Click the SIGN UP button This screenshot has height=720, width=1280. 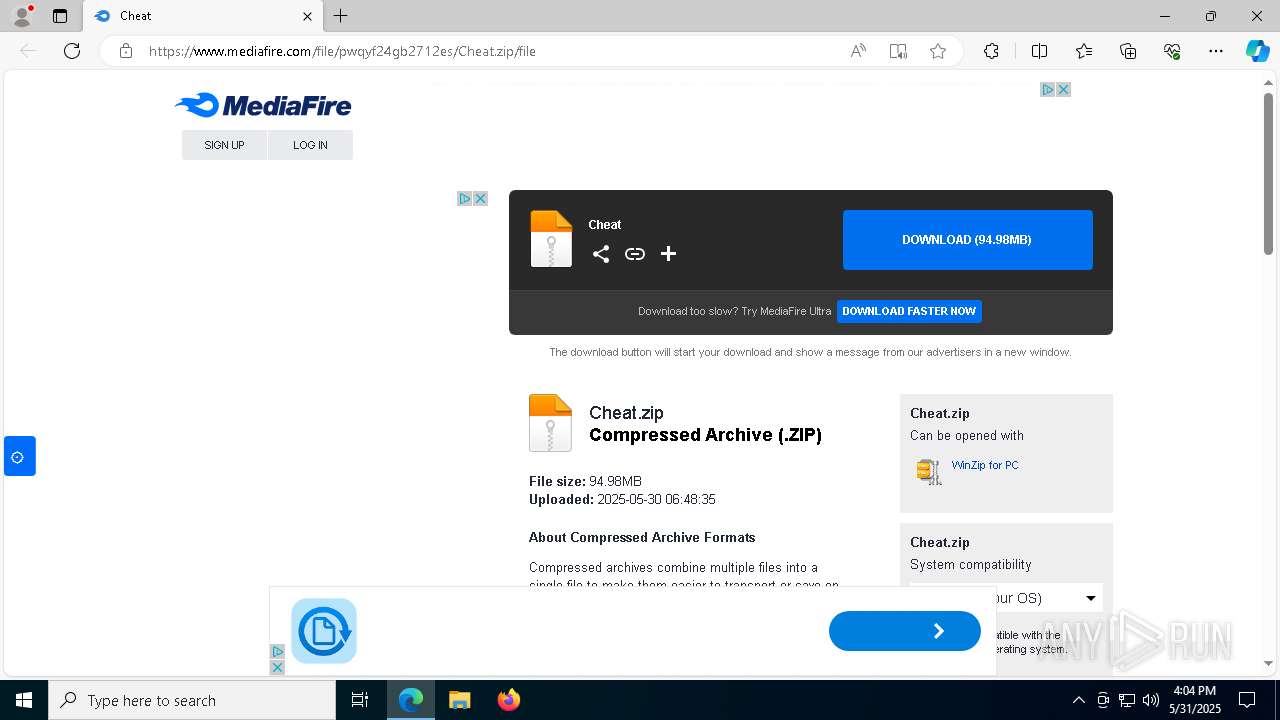(224, 145)
